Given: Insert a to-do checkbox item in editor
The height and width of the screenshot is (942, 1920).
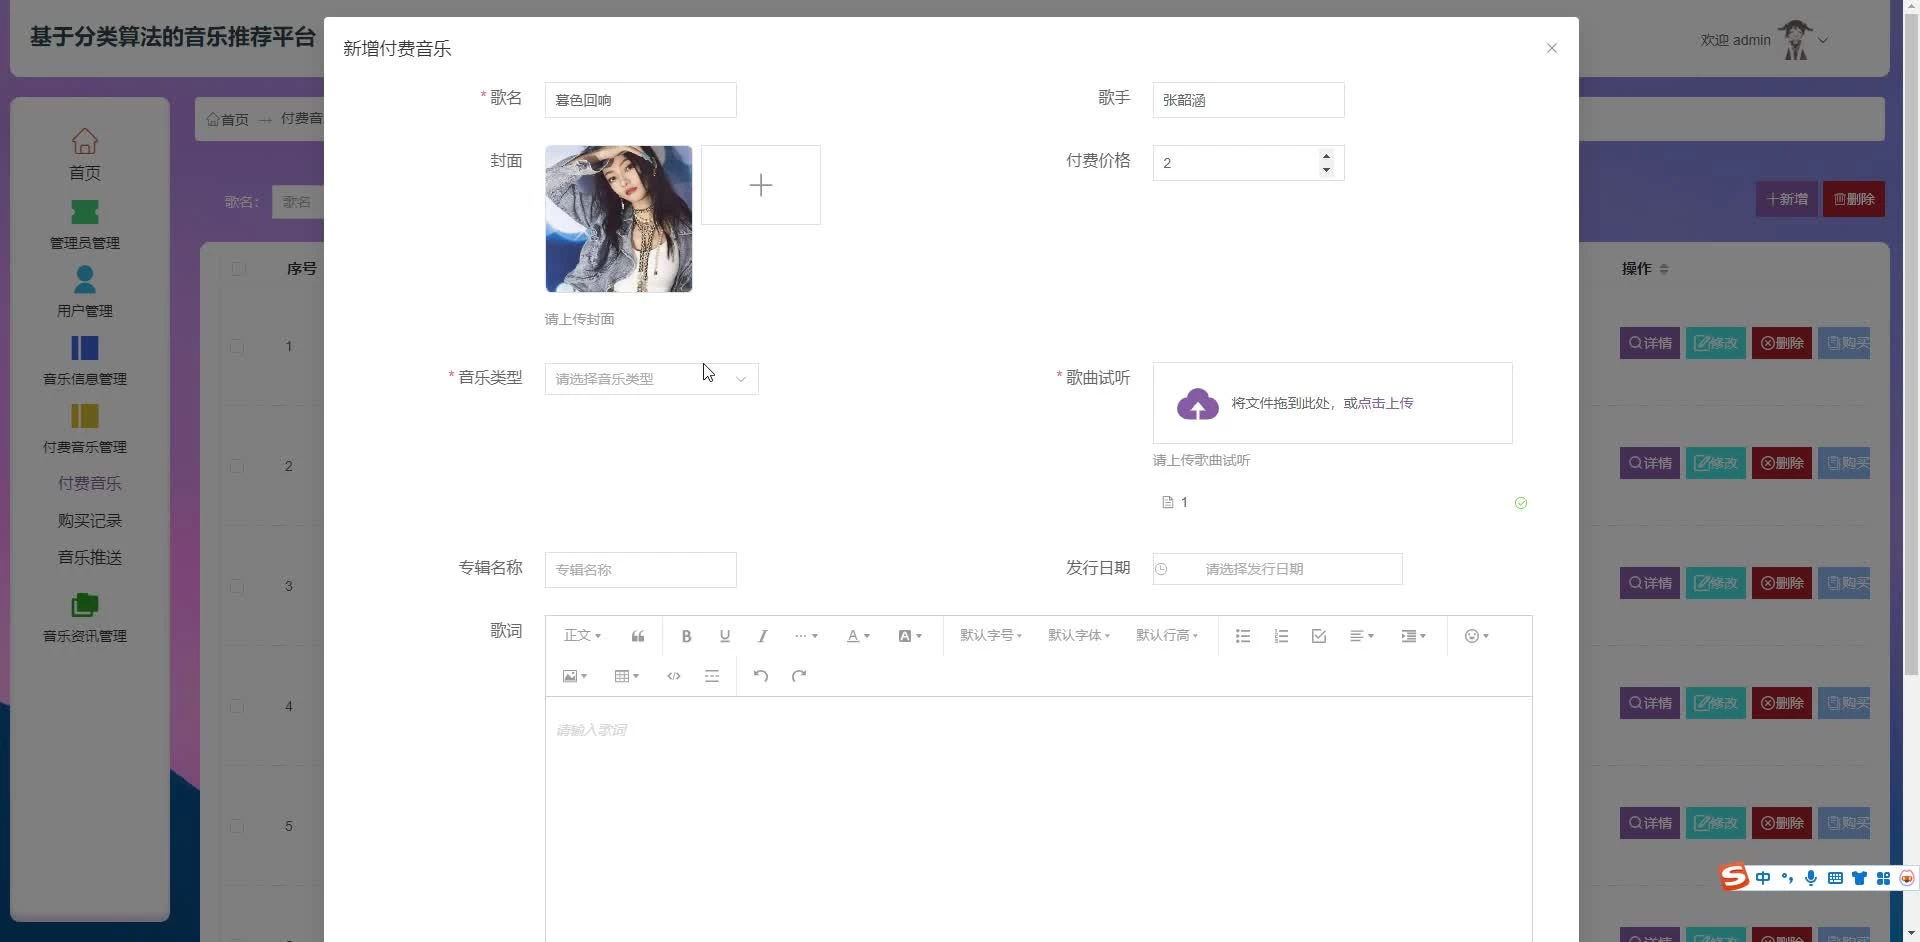Looking at the screenshot, I should [x=1319, y=636].
